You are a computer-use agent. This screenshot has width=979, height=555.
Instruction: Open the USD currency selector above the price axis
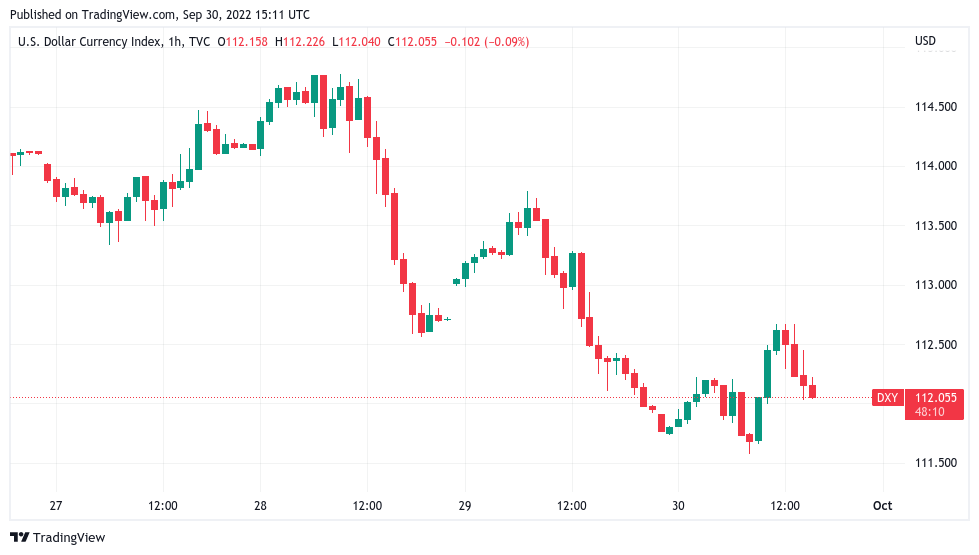click(x=925, y=41)
